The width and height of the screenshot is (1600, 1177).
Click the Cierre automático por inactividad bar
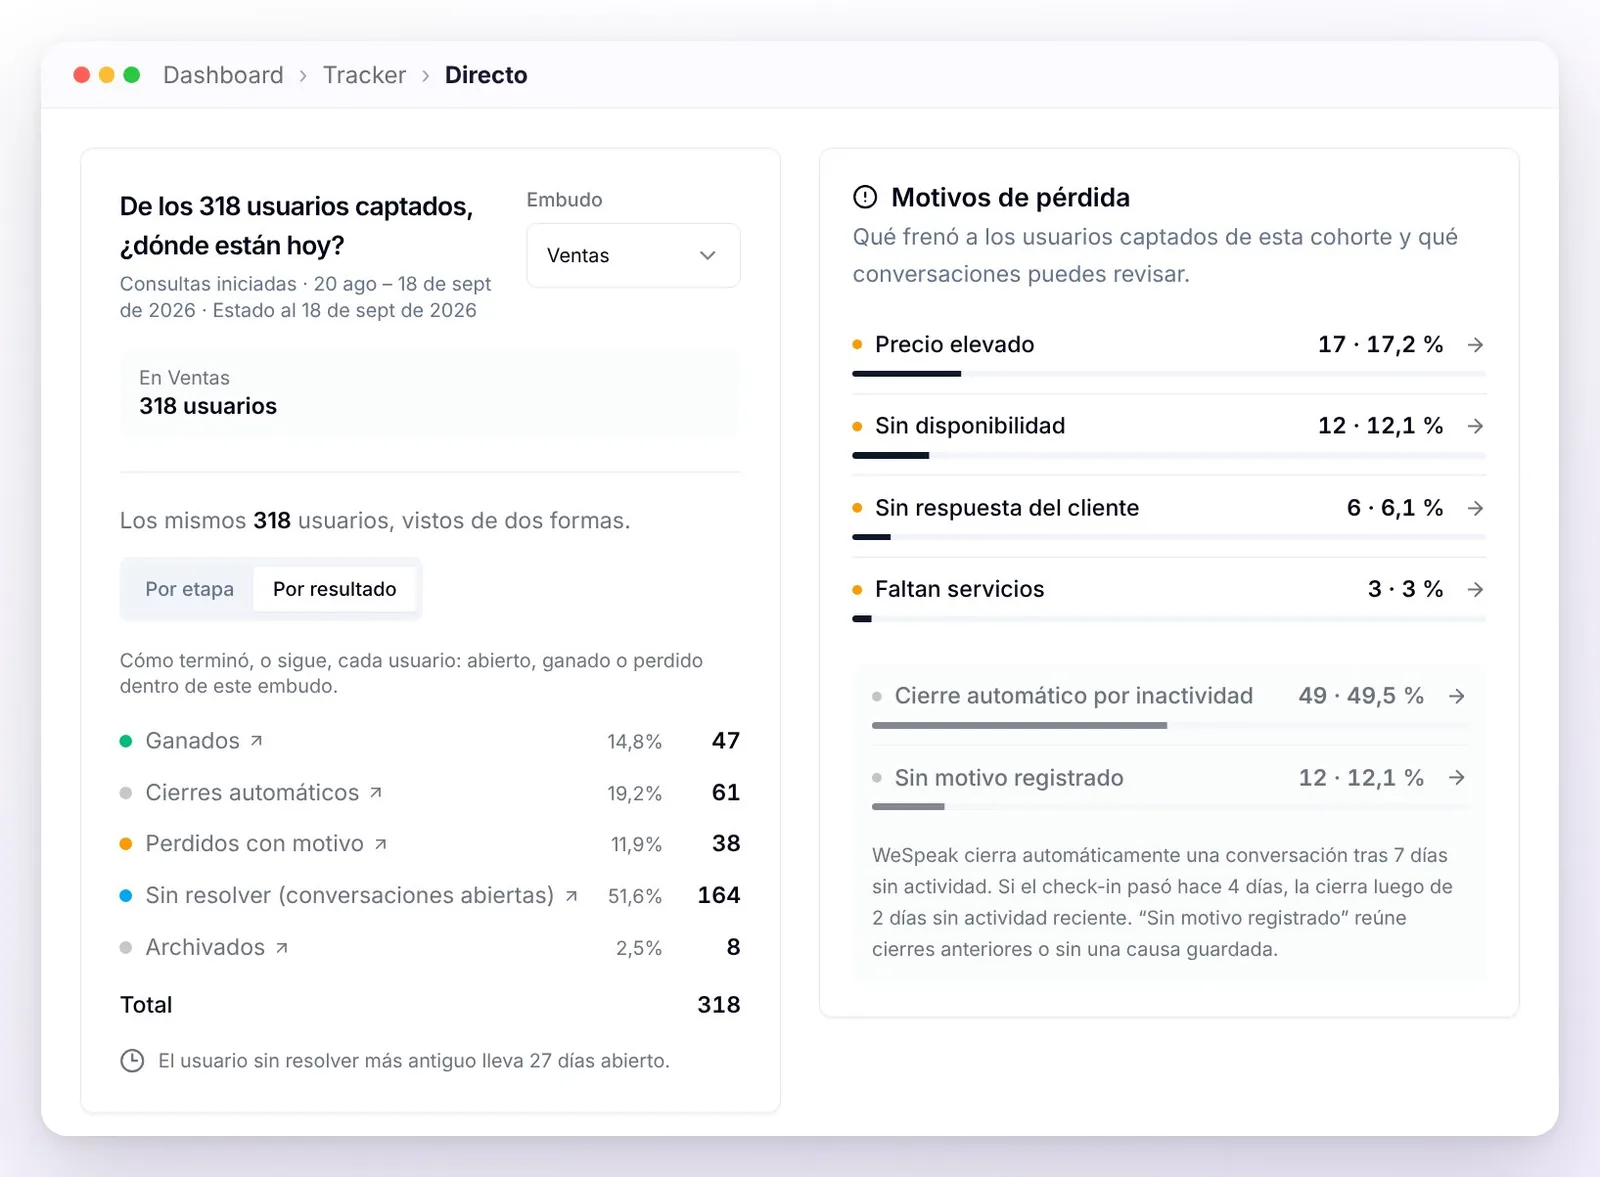click(x=1169, y=725)
